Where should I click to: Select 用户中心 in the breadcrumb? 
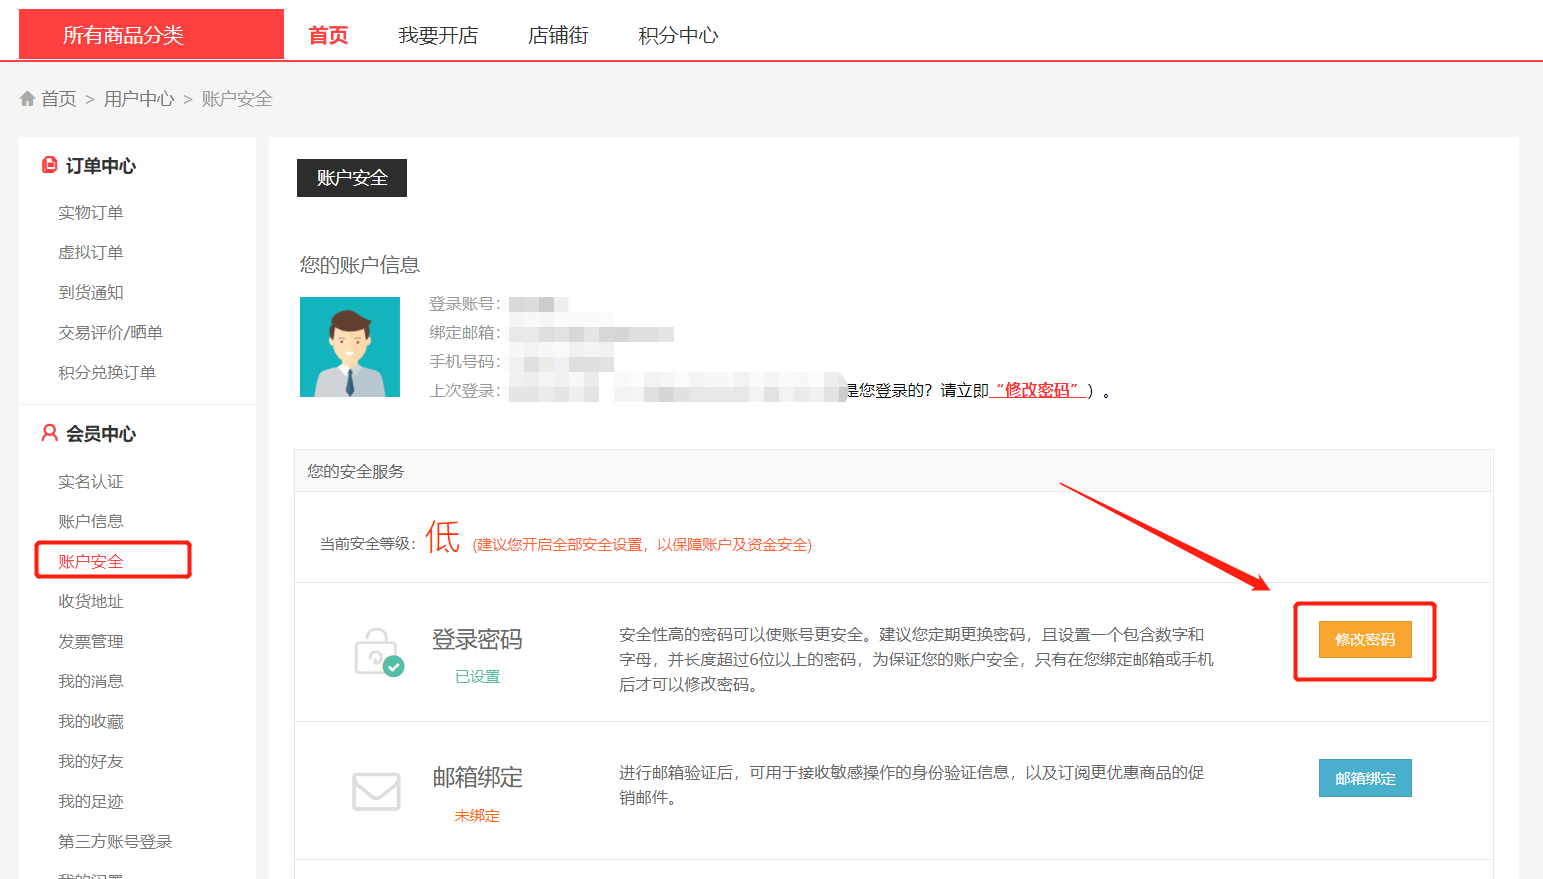(139, 99)
